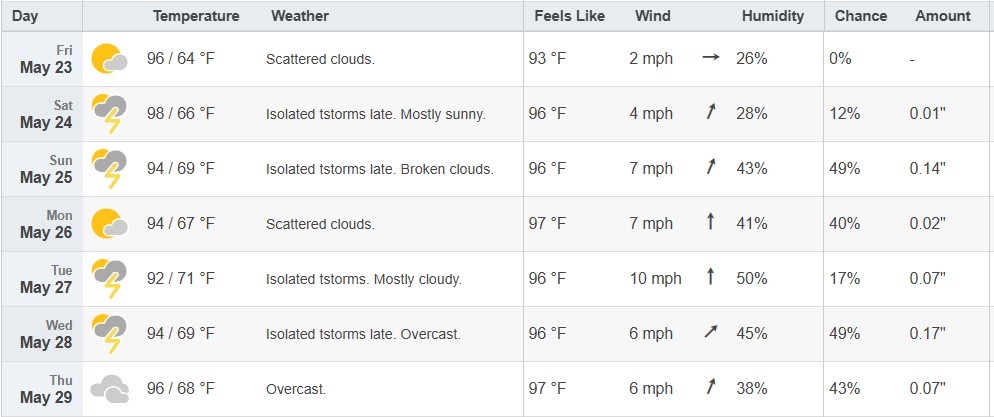Viewport: 994px width, 417px height.
Task: Click the 0.17" amount for May 28
Action: point(927,333)
